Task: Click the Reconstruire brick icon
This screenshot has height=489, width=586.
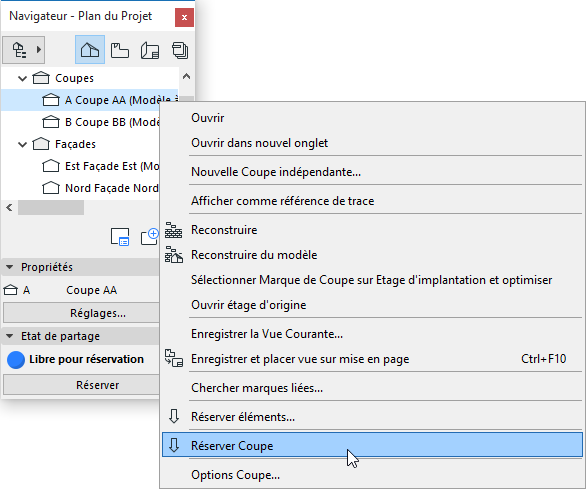Action: tap(173, 230)
